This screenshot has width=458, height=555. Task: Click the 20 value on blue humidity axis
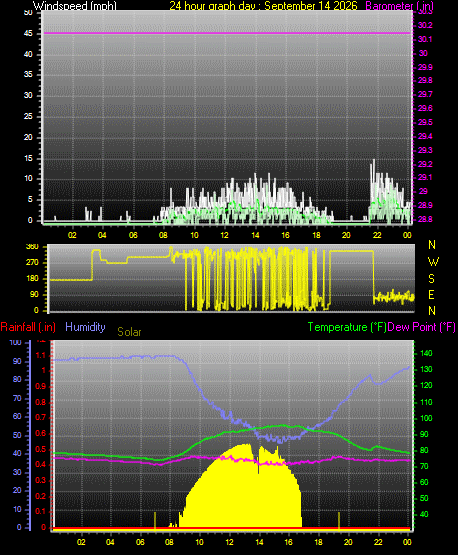(17, 490)
